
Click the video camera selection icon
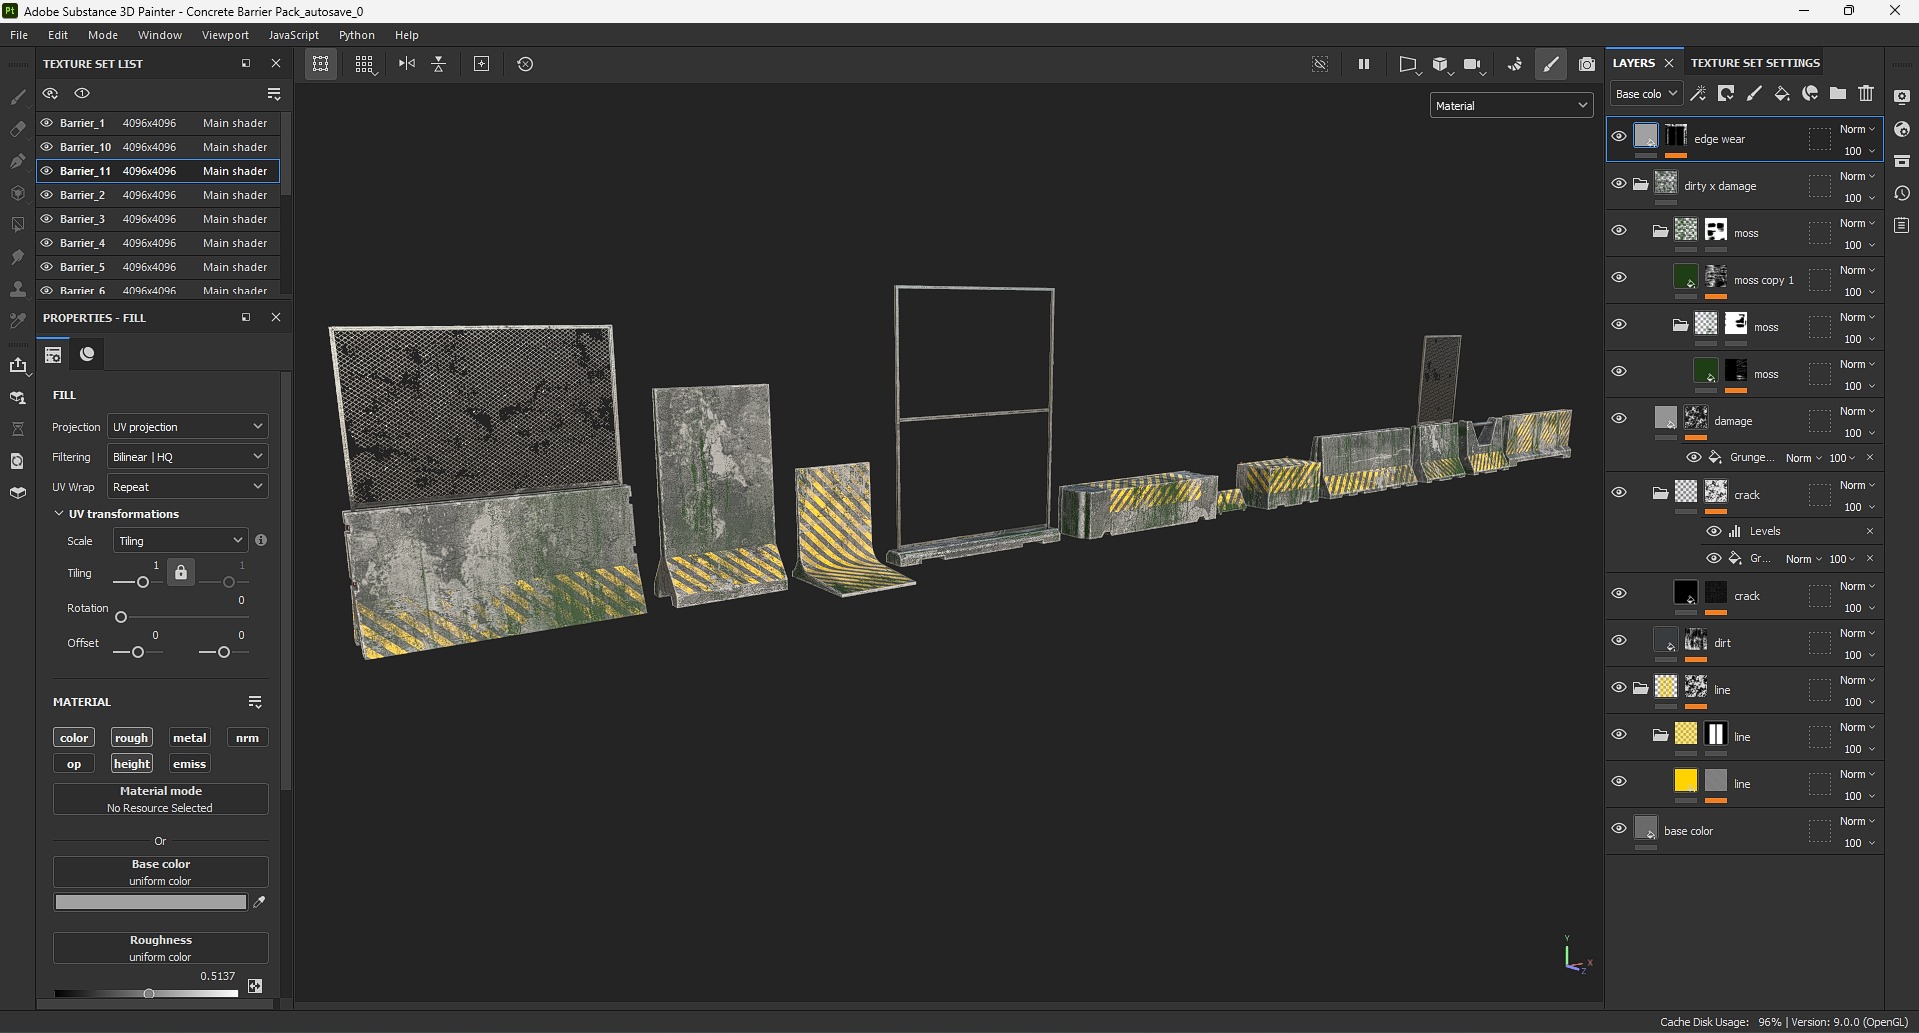click(1473, 64)
